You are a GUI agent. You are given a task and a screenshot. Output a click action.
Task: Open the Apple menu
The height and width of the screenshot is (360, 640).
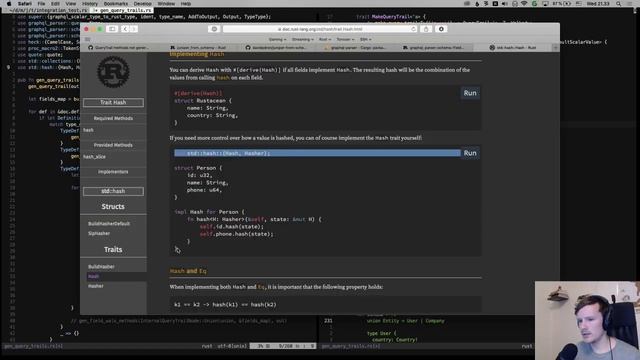point(9,4)
